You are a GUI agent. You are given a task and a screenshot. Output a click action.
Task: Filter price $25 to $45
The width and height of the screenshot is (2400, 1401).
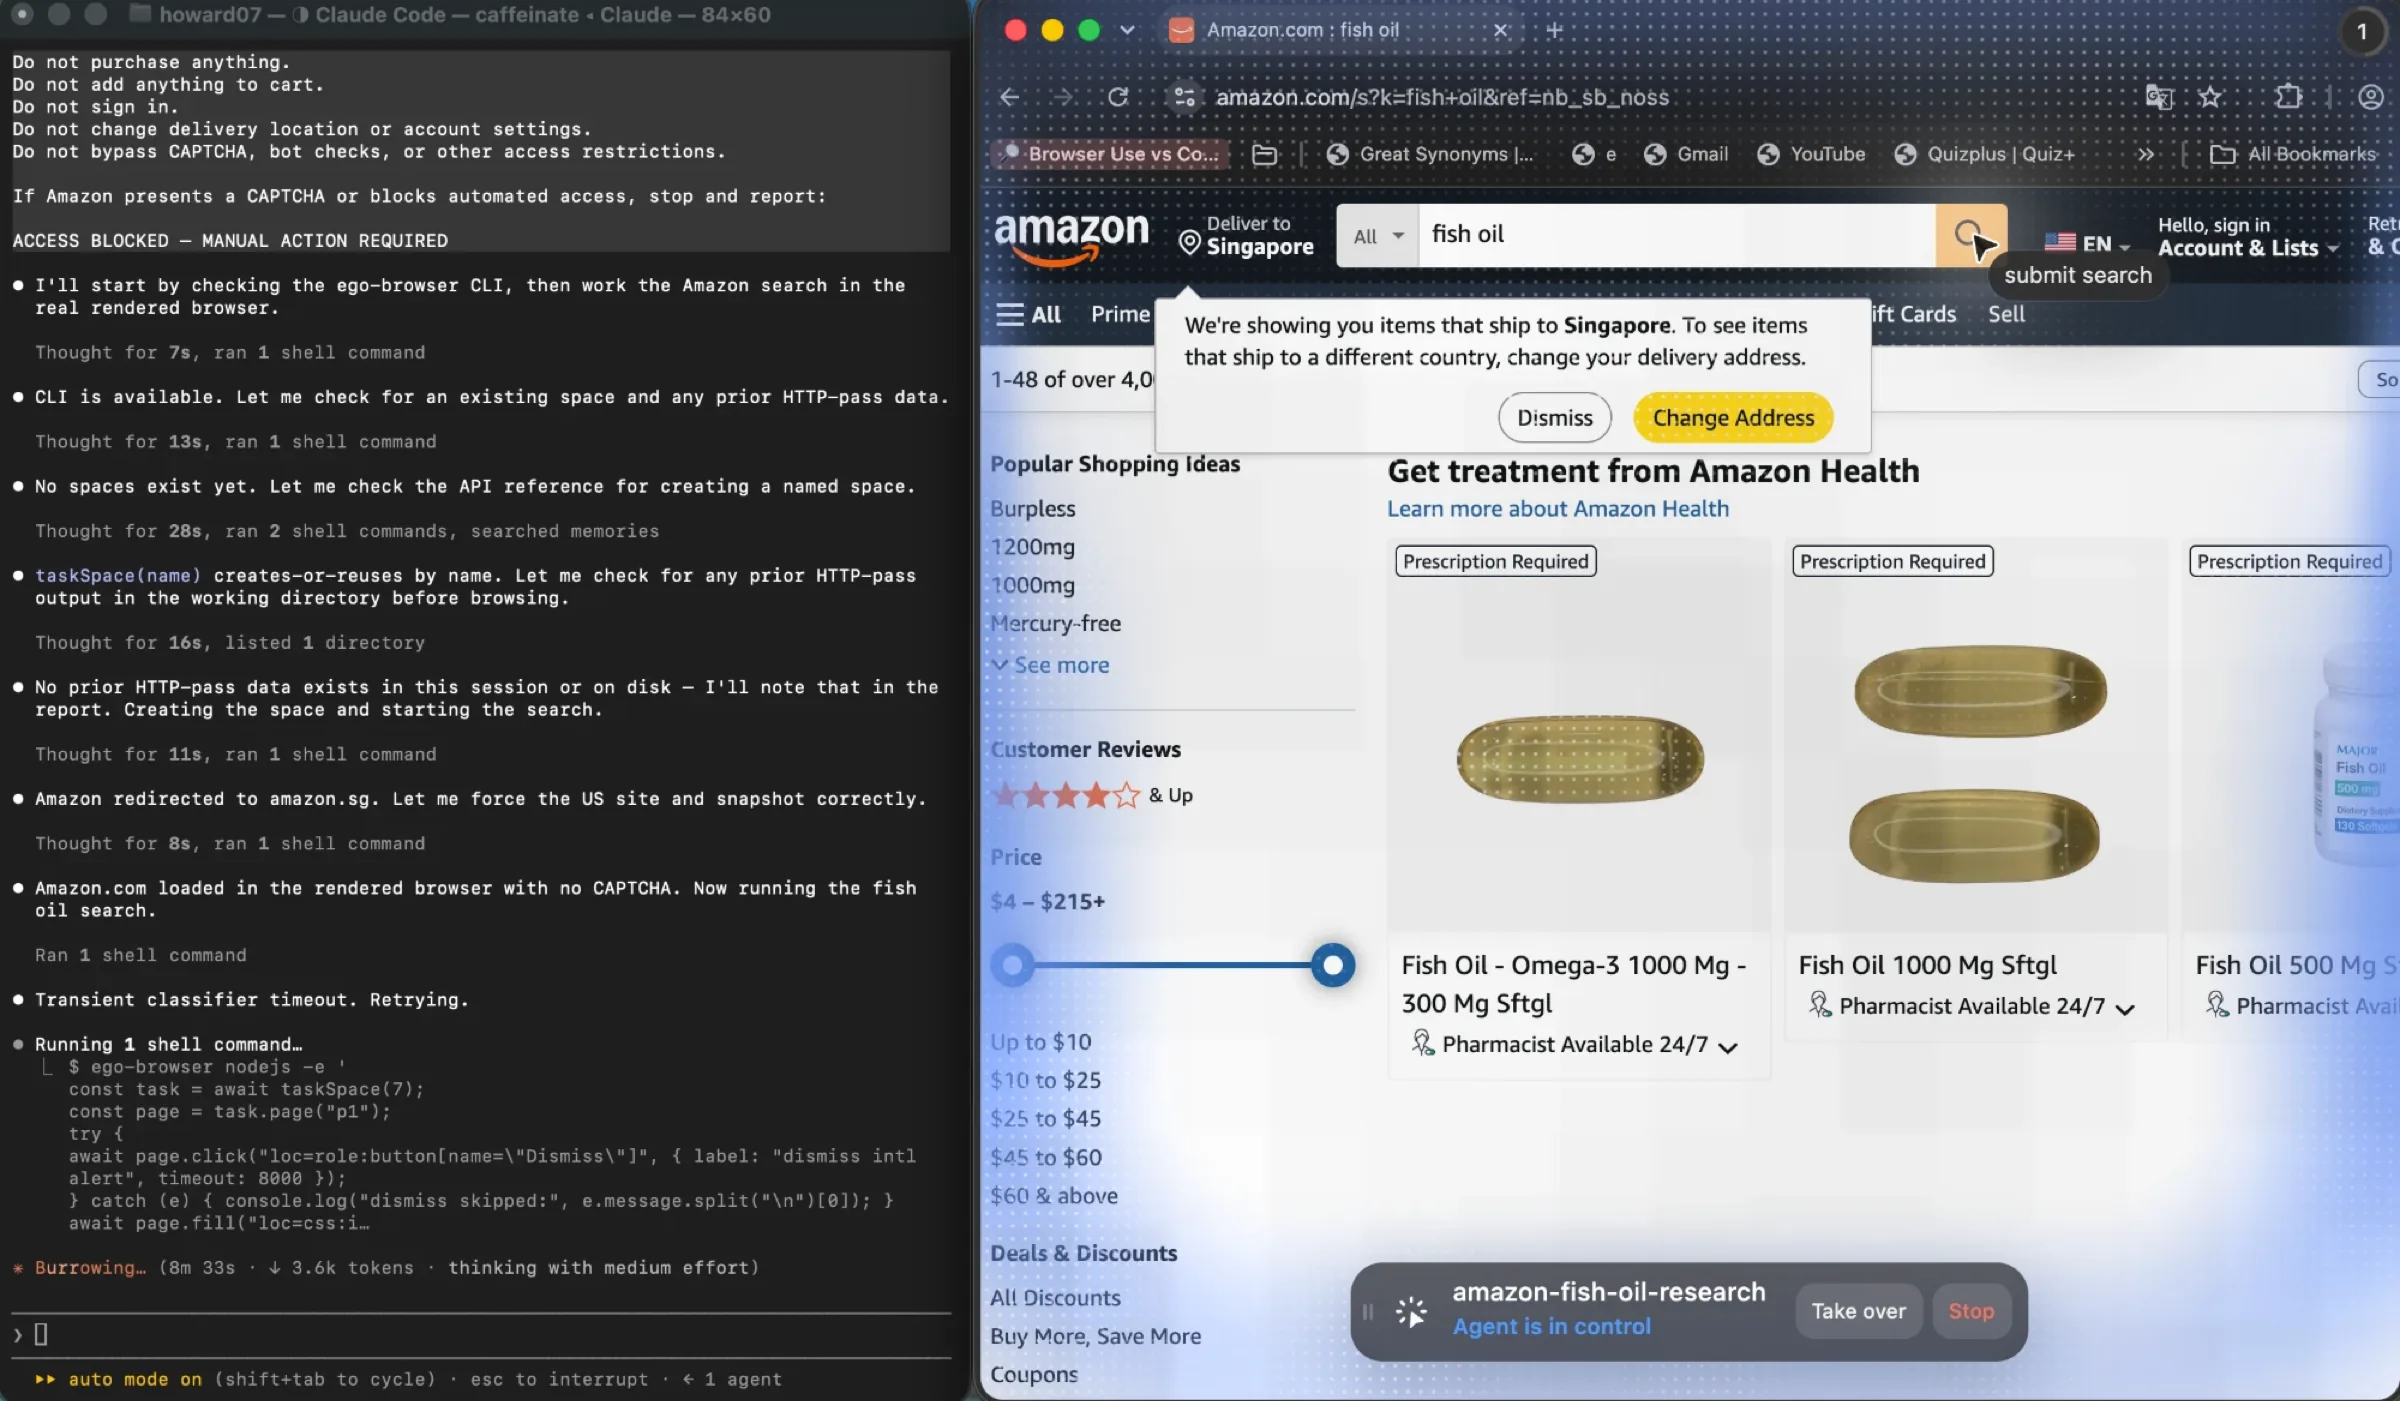pos(1045,1118)
